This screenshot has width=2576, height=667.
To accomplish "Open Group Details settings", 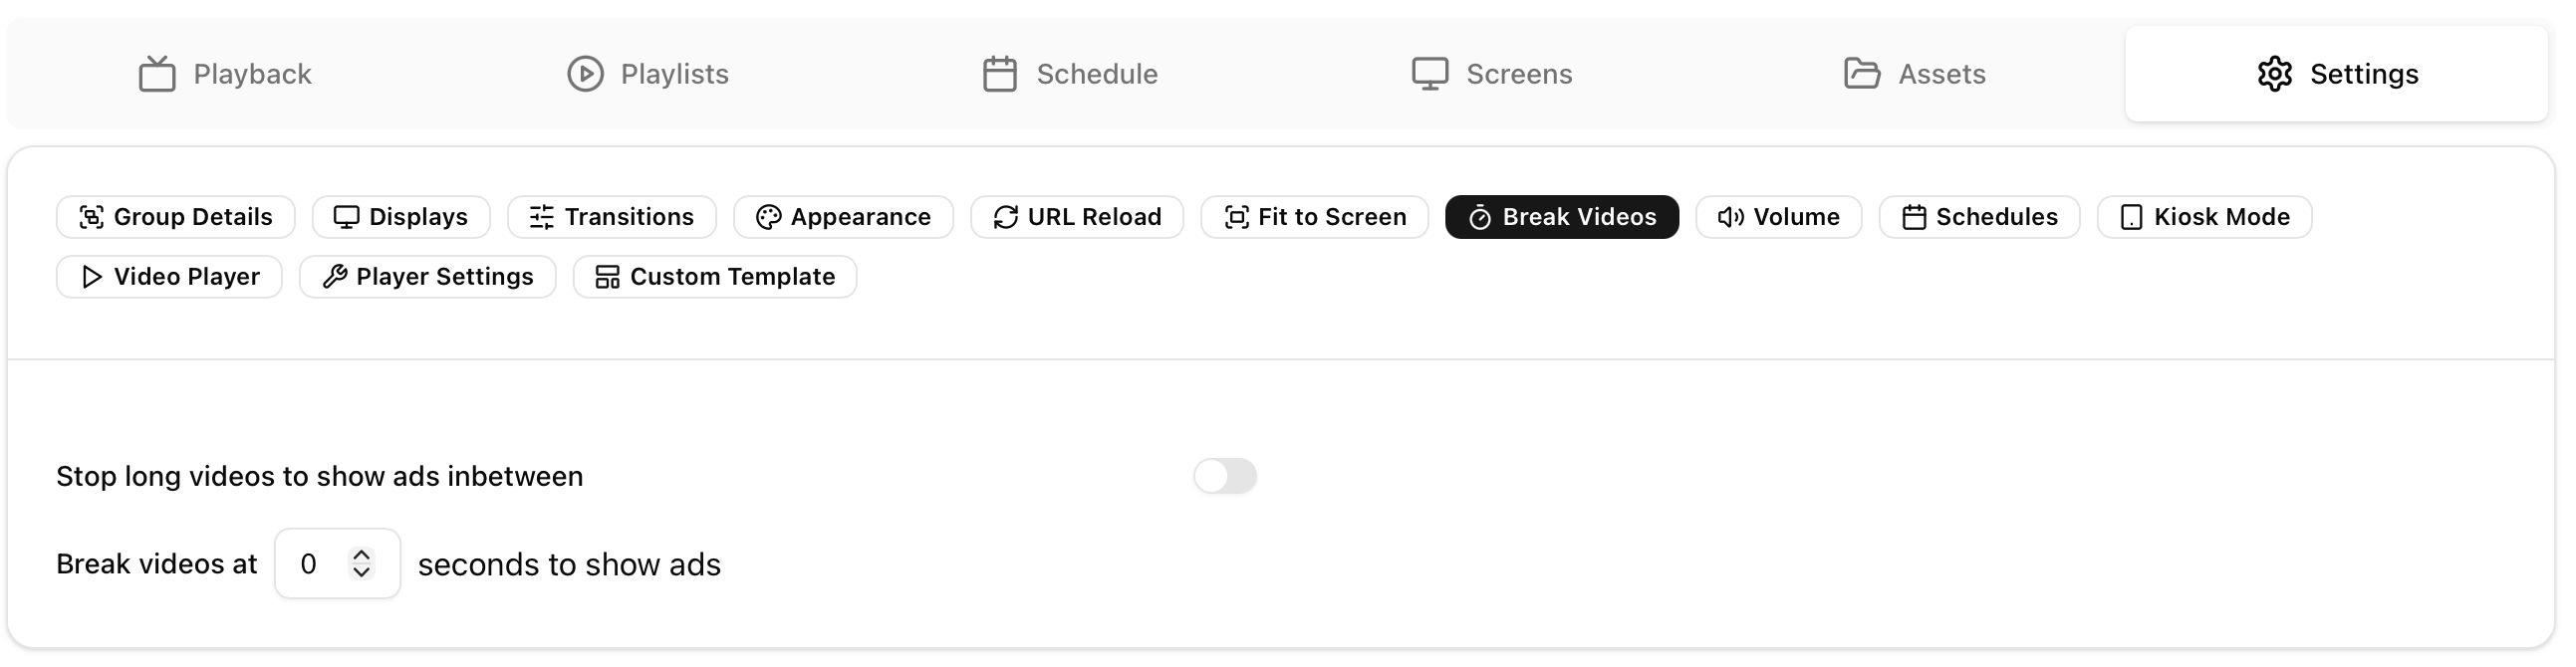I will coord(176,217).
